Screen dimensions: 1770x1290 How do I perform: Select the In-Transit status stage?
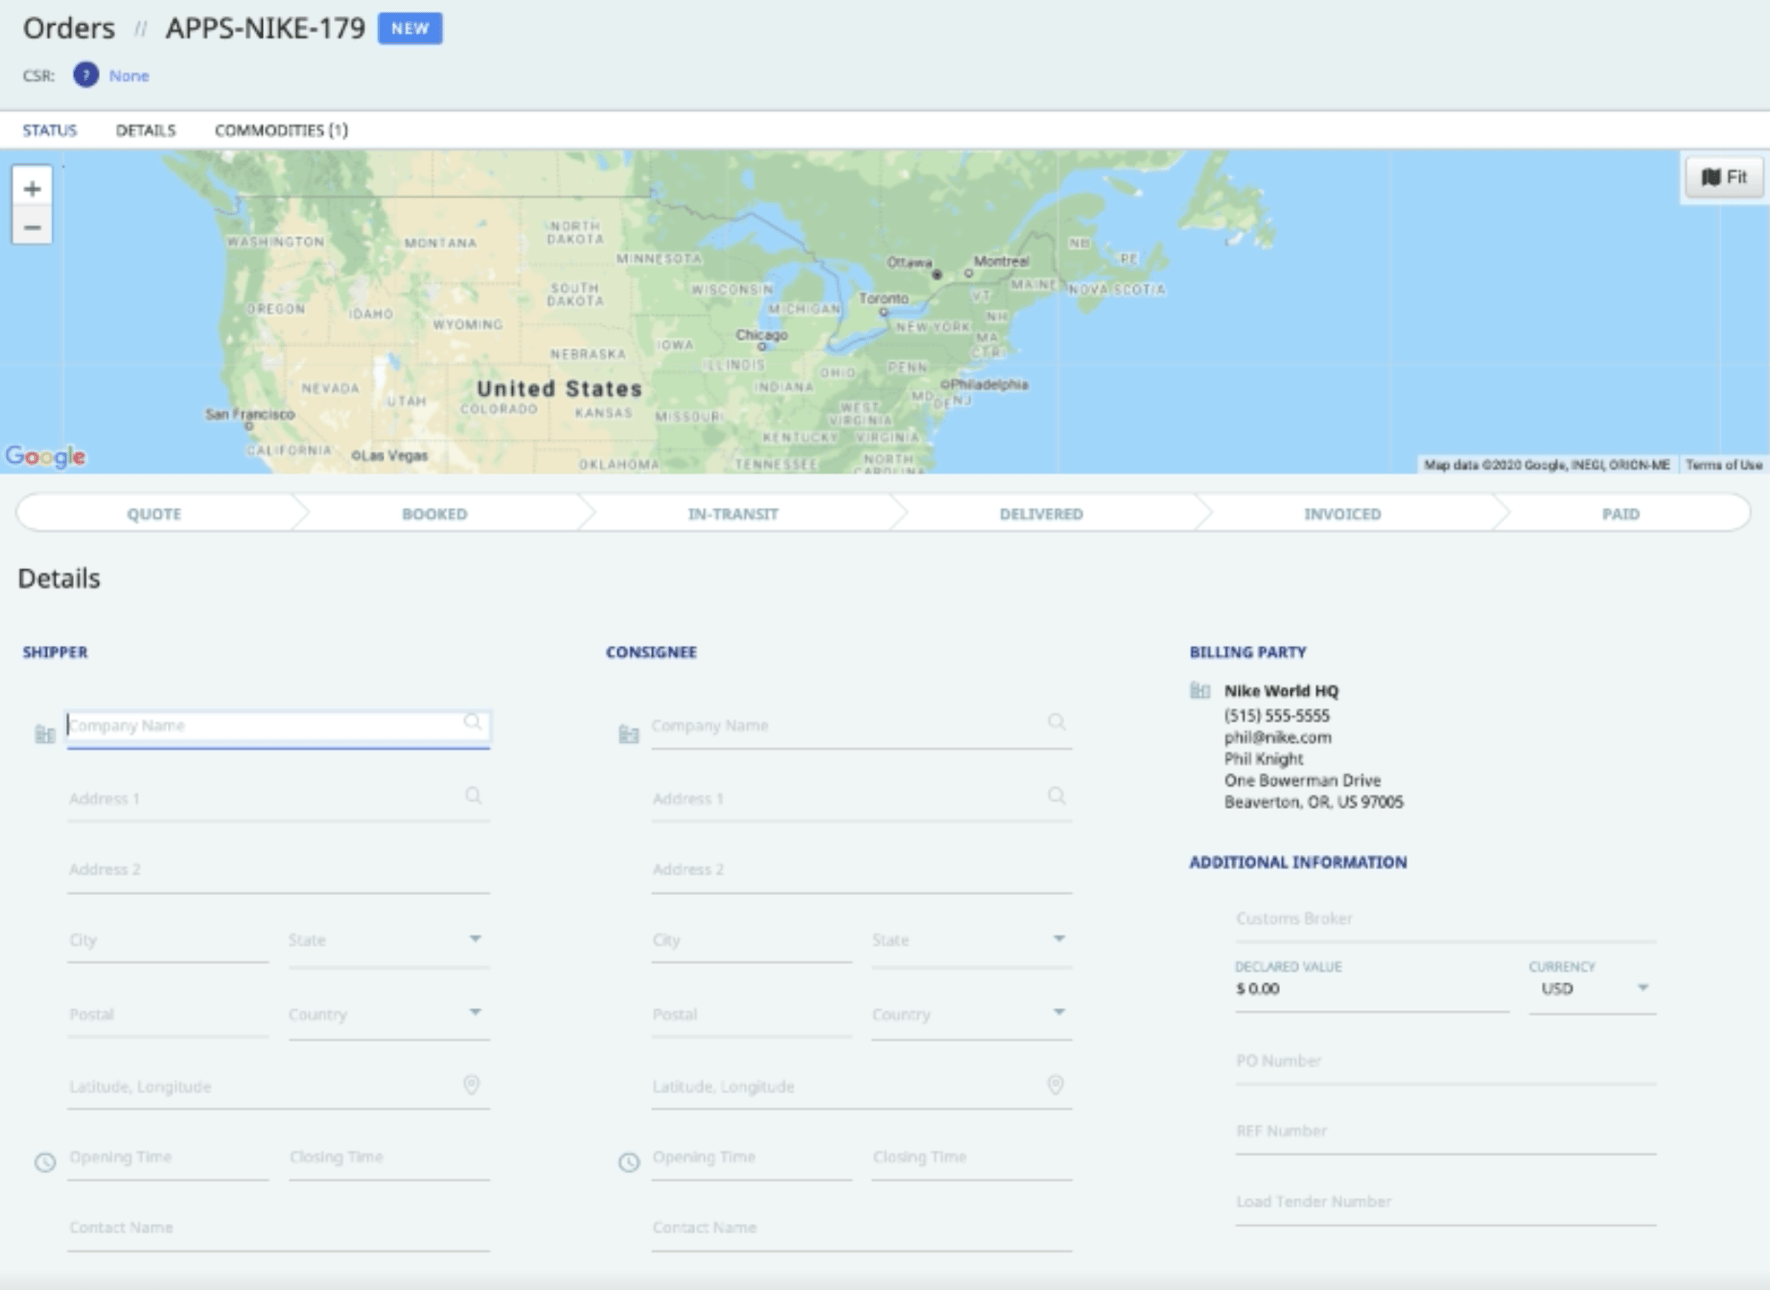(x=733, y=513)
